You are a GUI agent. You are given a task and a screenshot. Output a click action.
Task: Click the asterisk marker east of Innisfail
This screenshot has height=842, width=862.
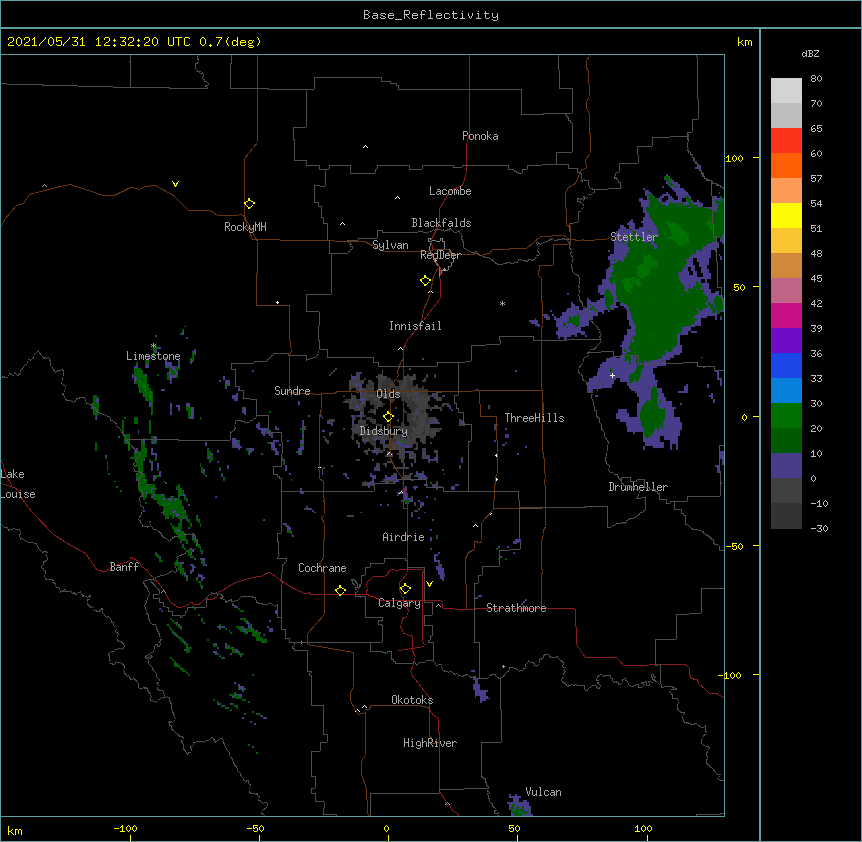click(502, 303)
